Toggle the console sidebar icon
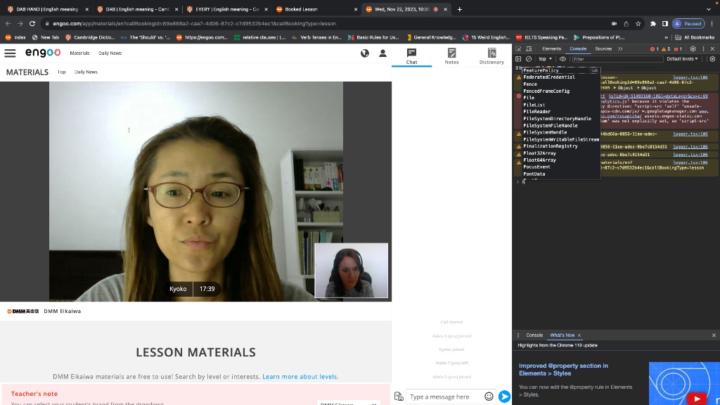This screenshot has height=405, width=720. pyautogui.click(x=518, y=59)
